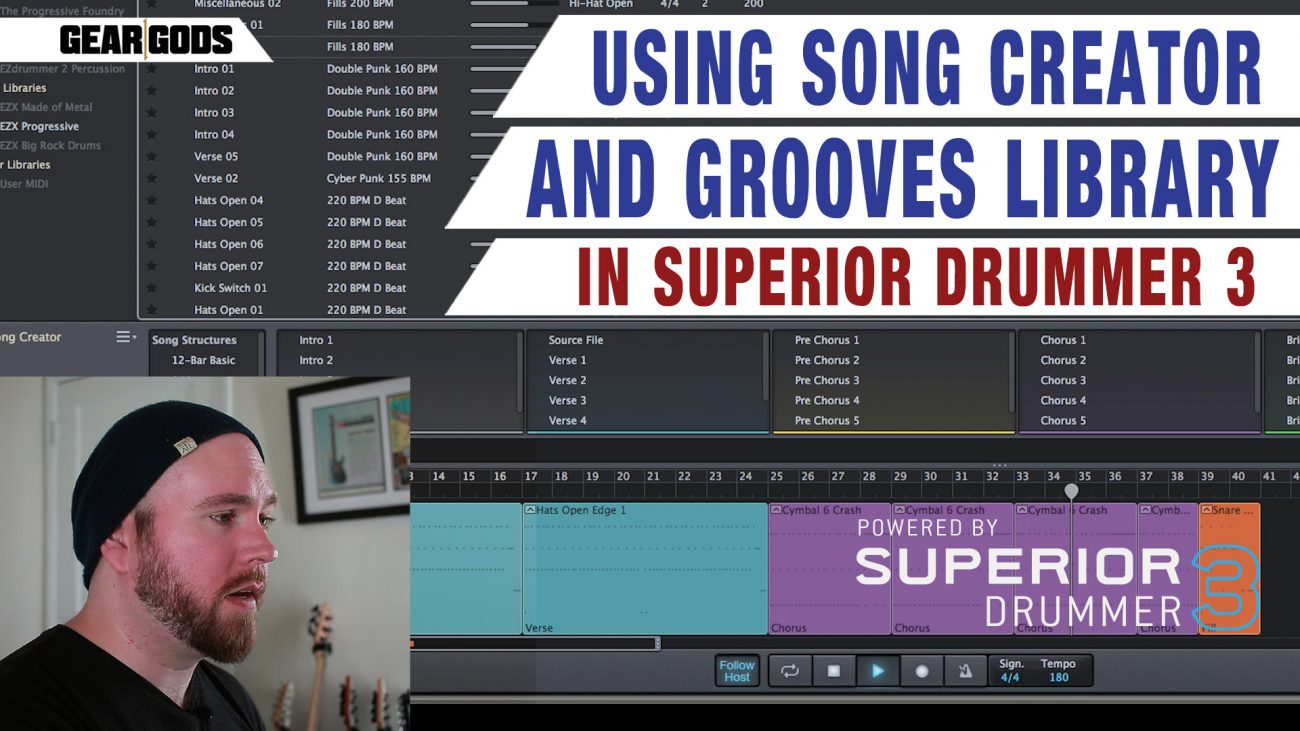
Task: Click the Sign. 4/4 time signature field
Action: [x=1011, y=671]
